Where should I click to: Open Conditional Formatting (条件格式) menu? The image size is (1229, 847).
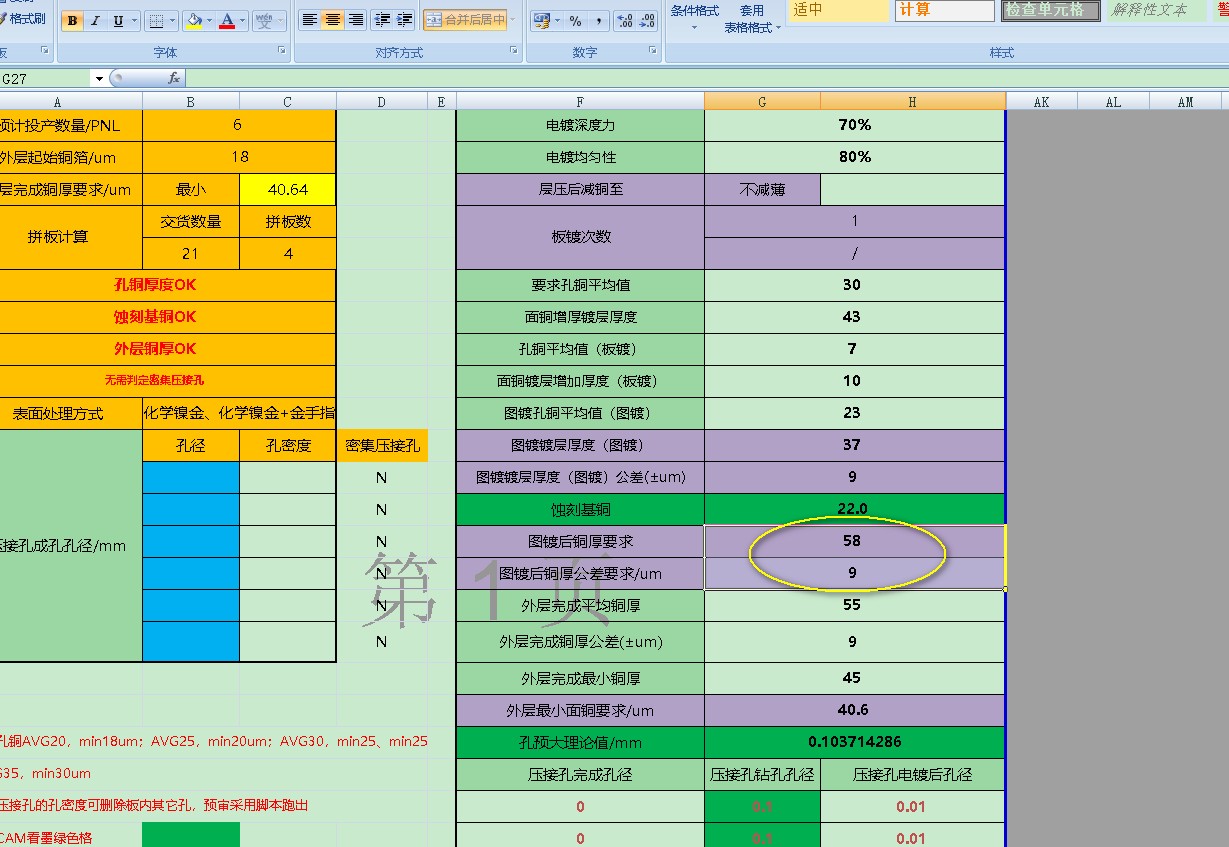[x=694, y=16]
